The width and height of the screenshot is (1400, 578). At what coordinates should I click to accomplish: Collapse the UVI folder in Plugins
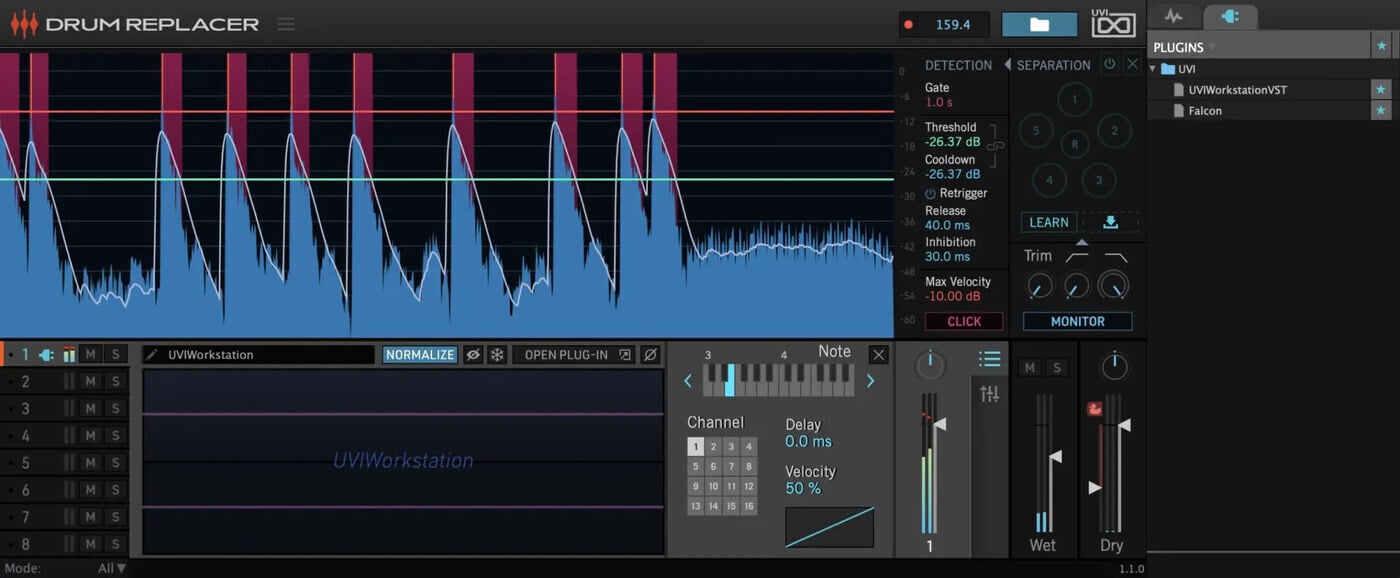(x=1153, y=69)
